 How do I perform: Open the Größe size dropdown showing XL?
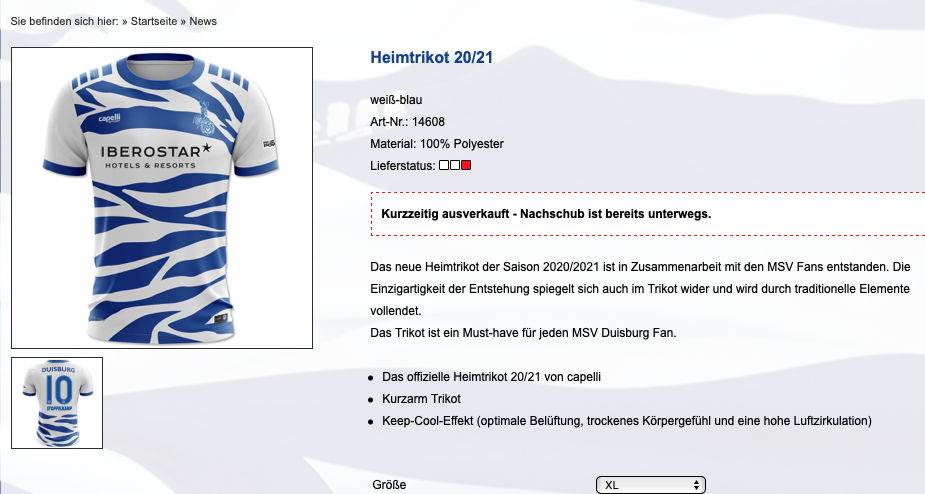[651, 485]
